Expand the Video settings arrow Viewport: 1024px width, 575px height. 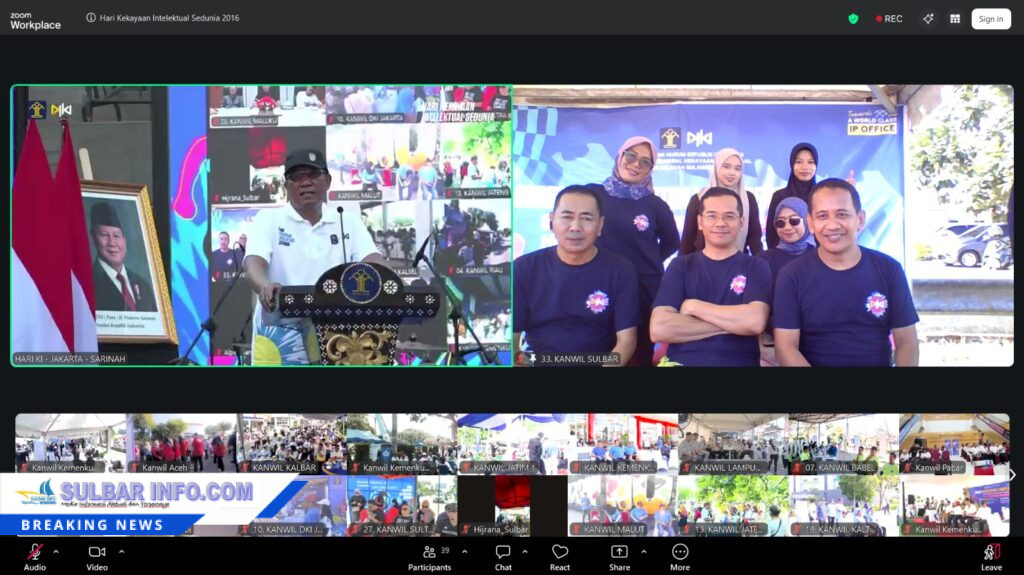(121, 551)
